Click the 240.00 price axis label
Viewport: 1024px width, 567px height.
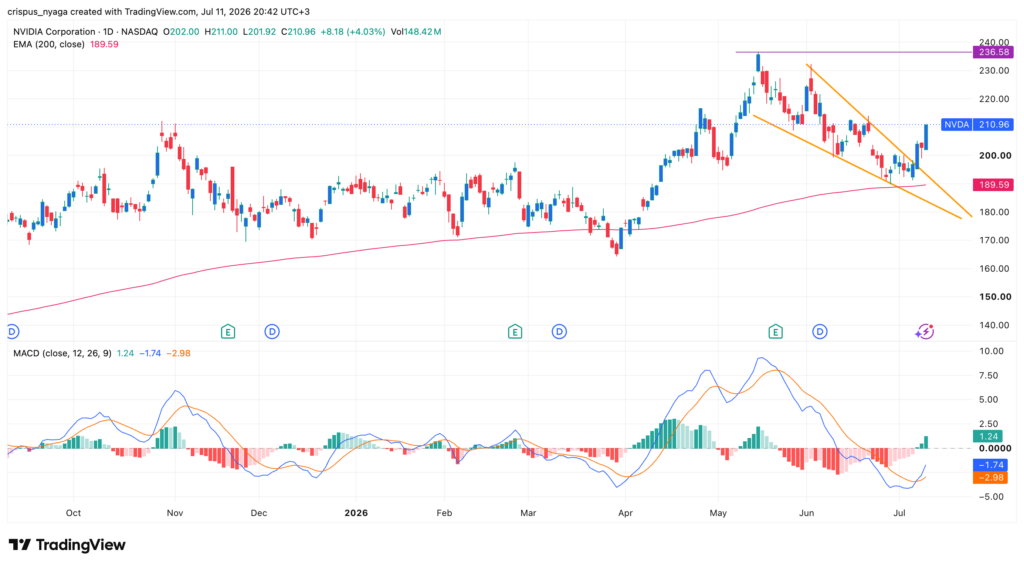pyautogui.click(x=994, y=42)
